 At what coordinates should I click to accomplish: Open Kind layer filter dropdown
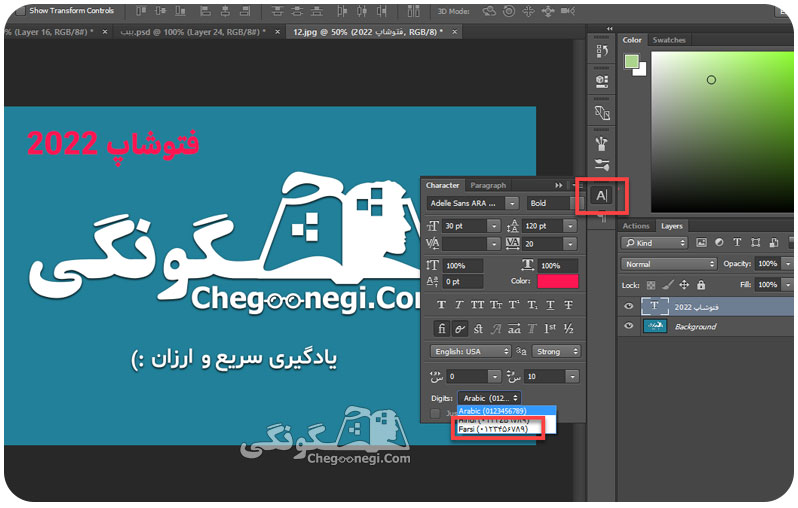point(654,243)
